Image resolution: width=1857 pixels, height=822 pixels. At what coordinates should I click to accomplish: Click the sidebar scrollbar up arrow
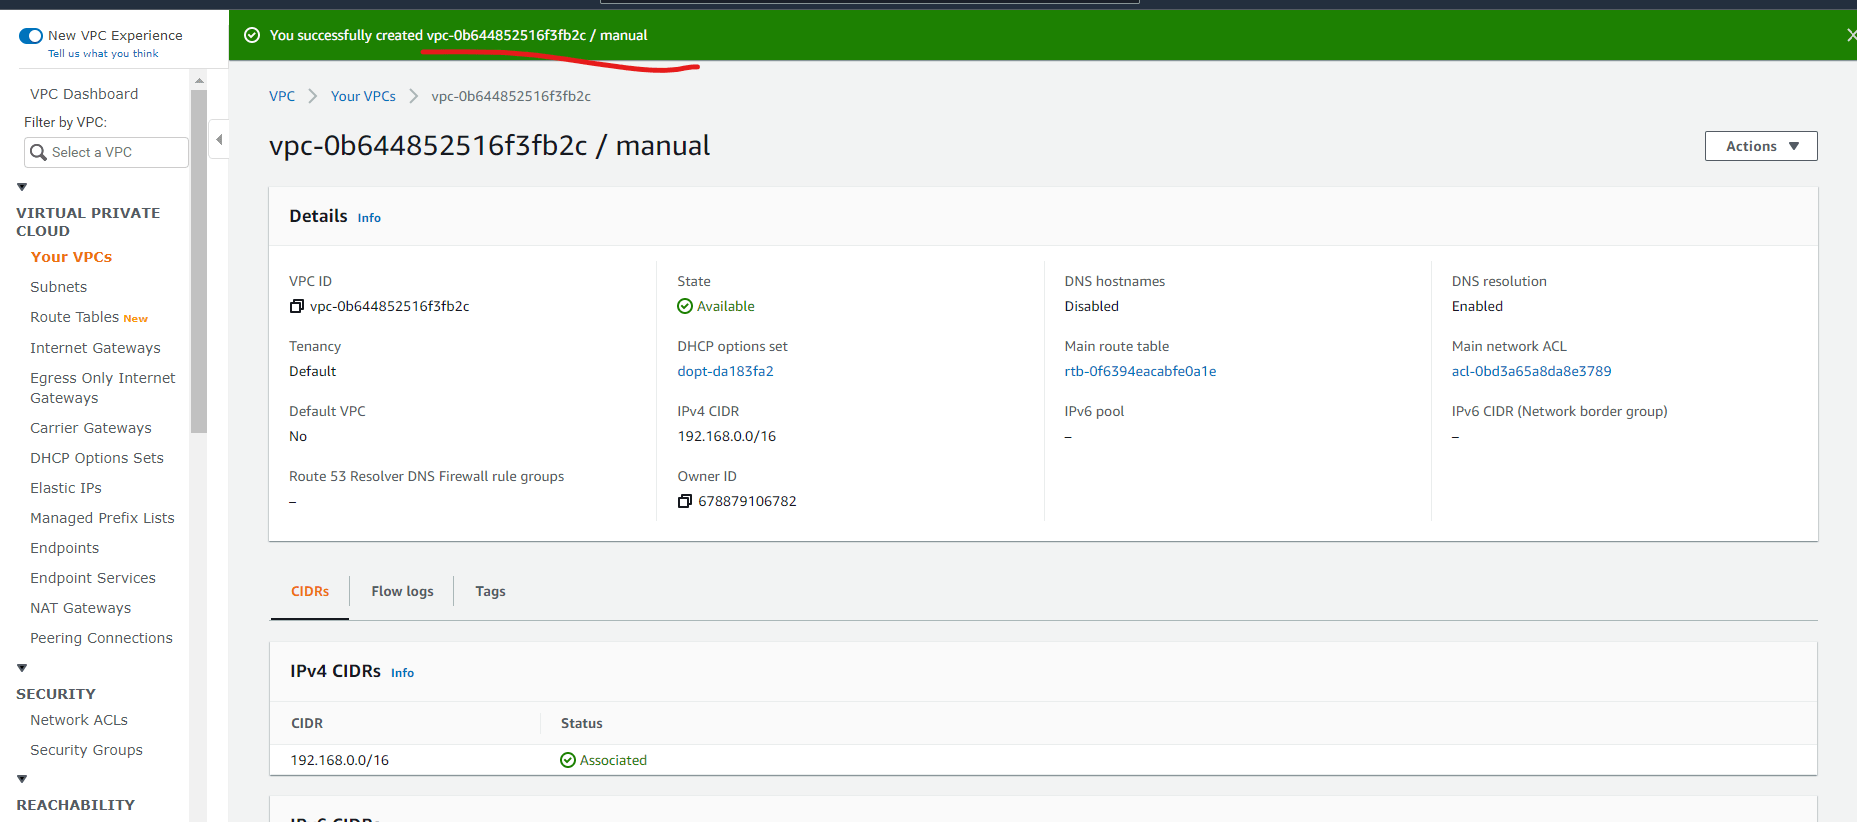[198, 80]
